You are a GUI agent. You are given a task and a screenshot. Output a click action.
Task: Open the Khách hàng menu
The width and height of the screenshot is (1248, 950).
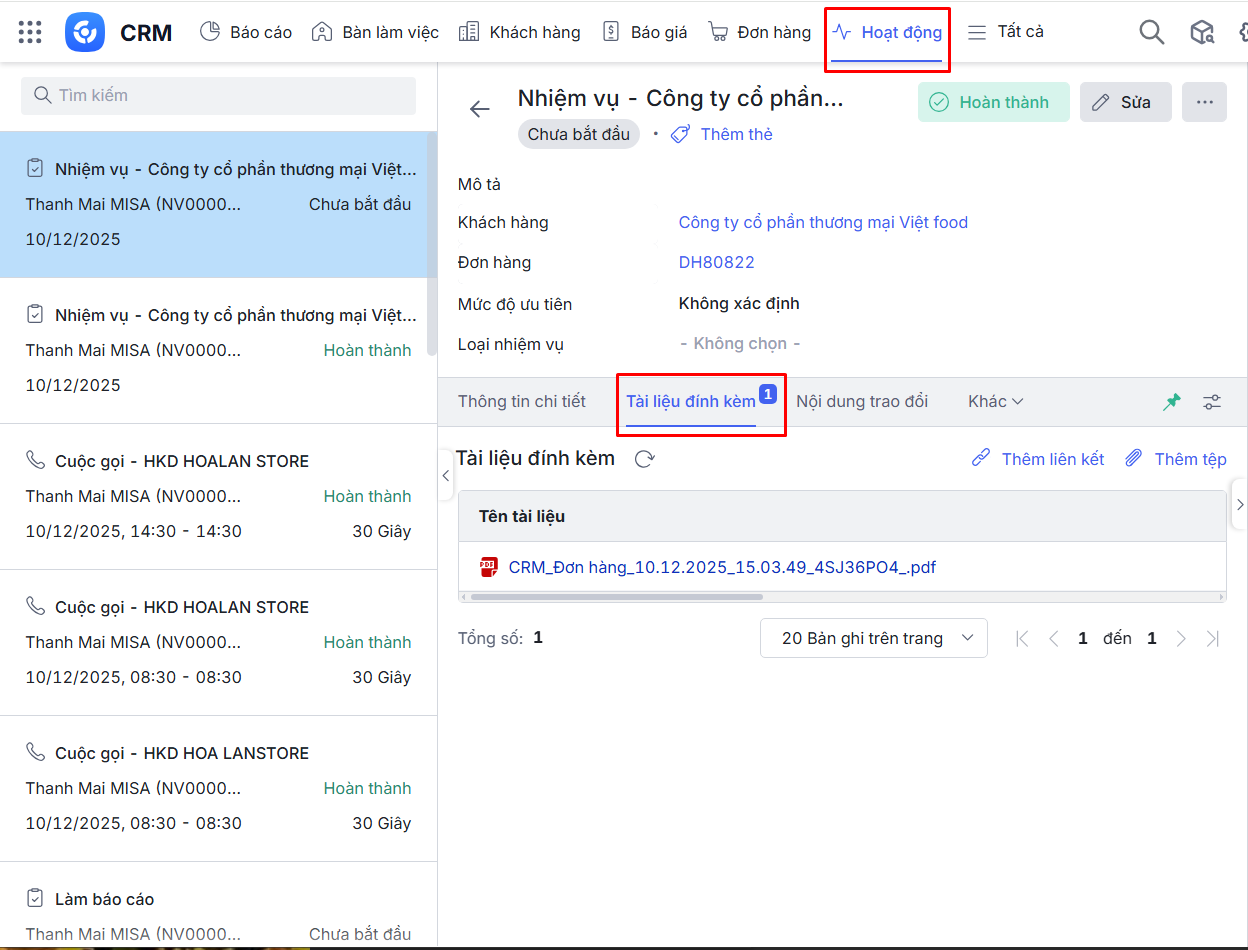519,32
